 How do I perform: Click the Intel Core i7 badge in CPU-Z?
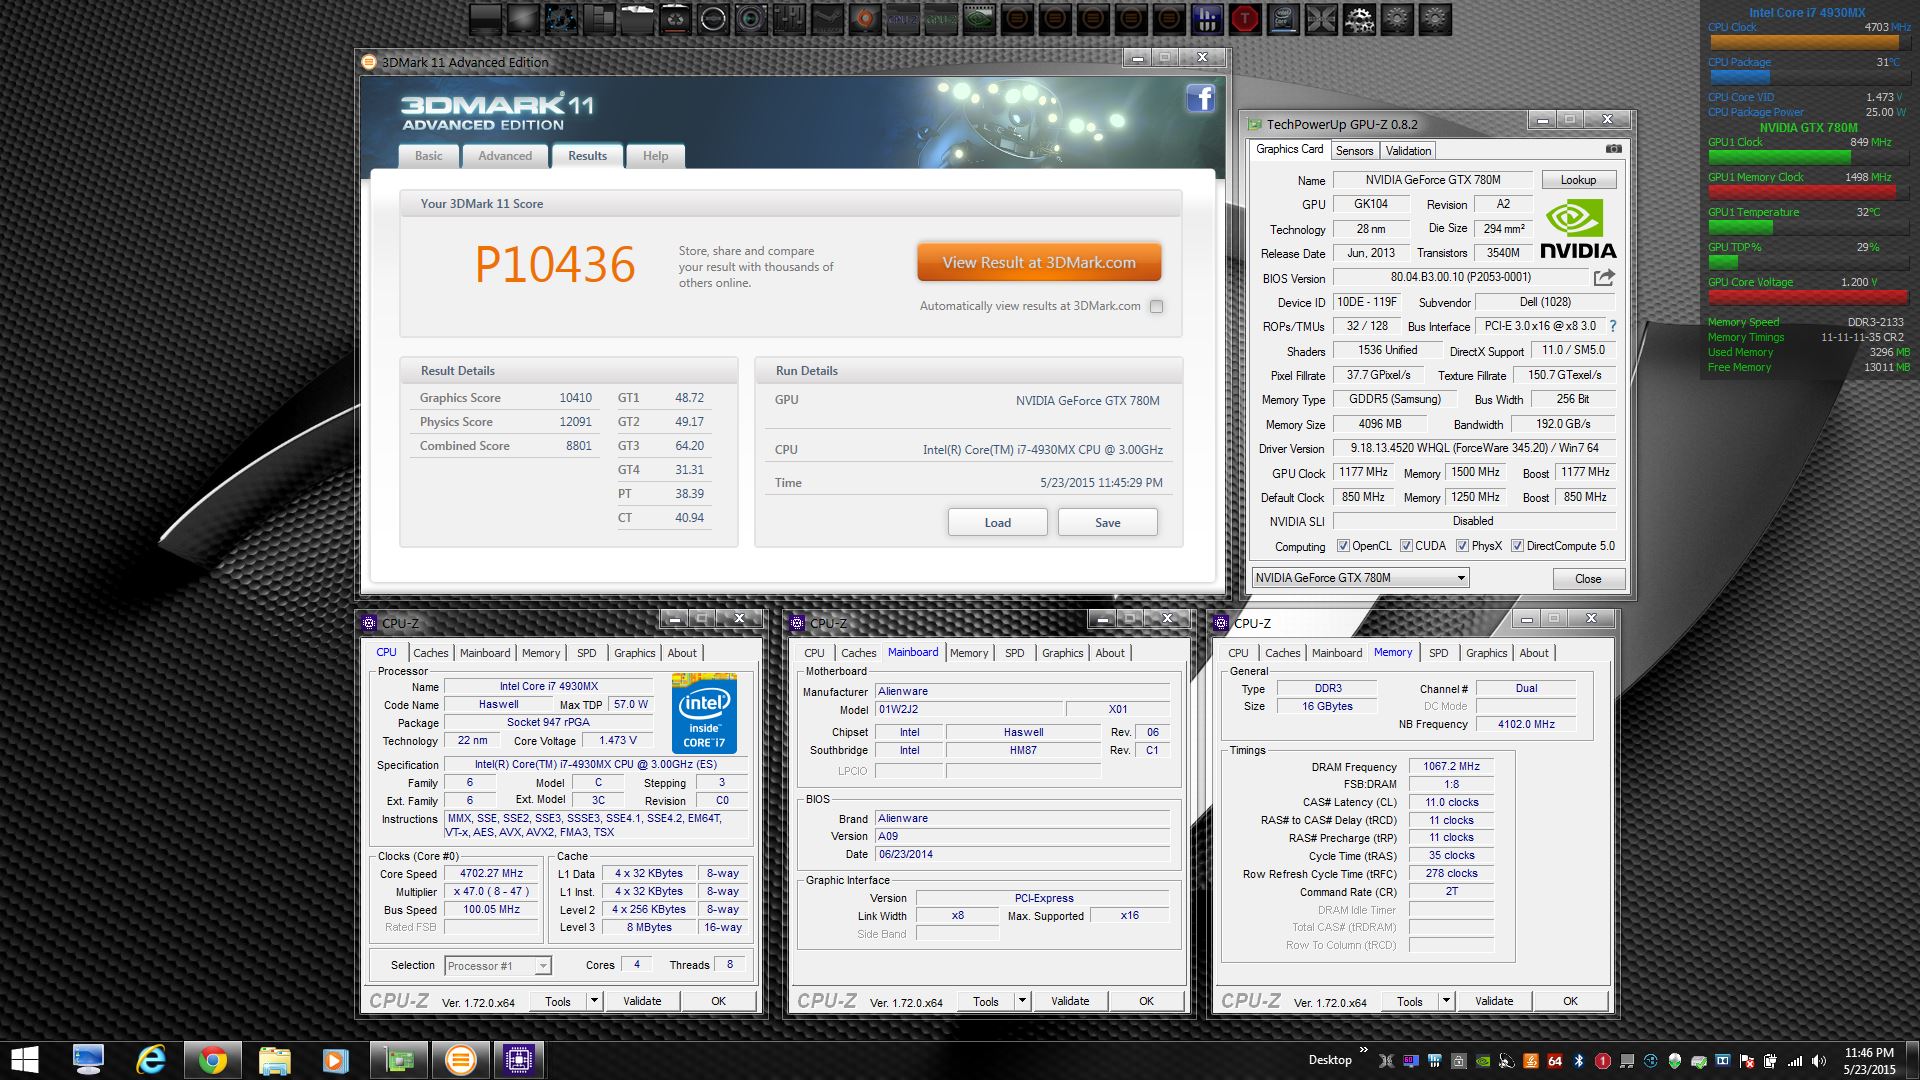click(704, 713)
